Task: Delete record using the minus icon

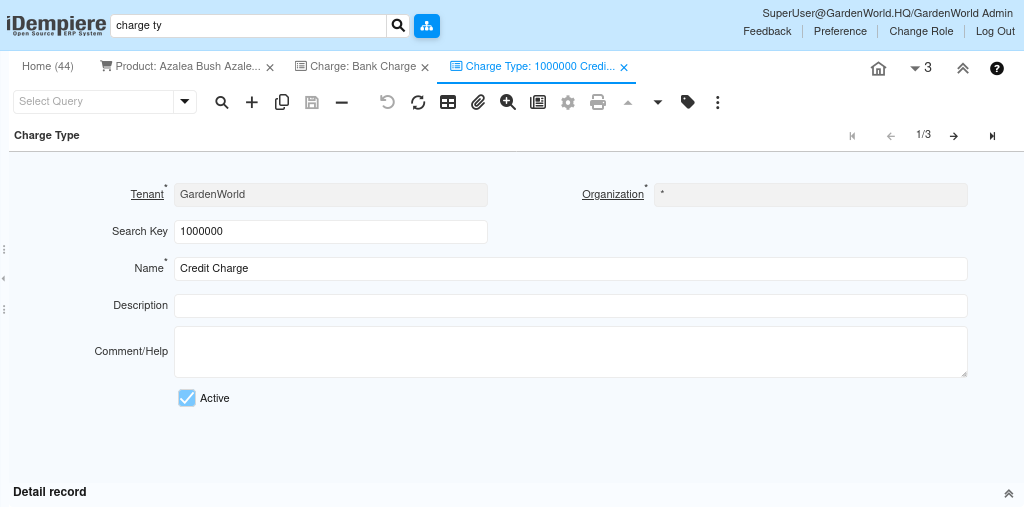Action: 342,102
